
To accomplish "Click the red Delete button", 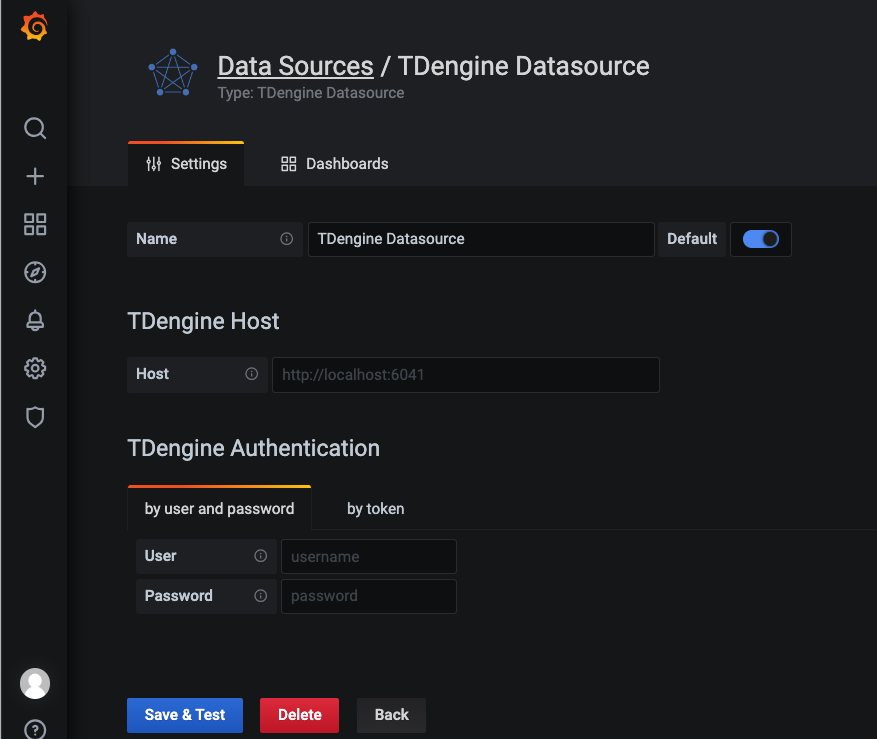I will [299, 715].
